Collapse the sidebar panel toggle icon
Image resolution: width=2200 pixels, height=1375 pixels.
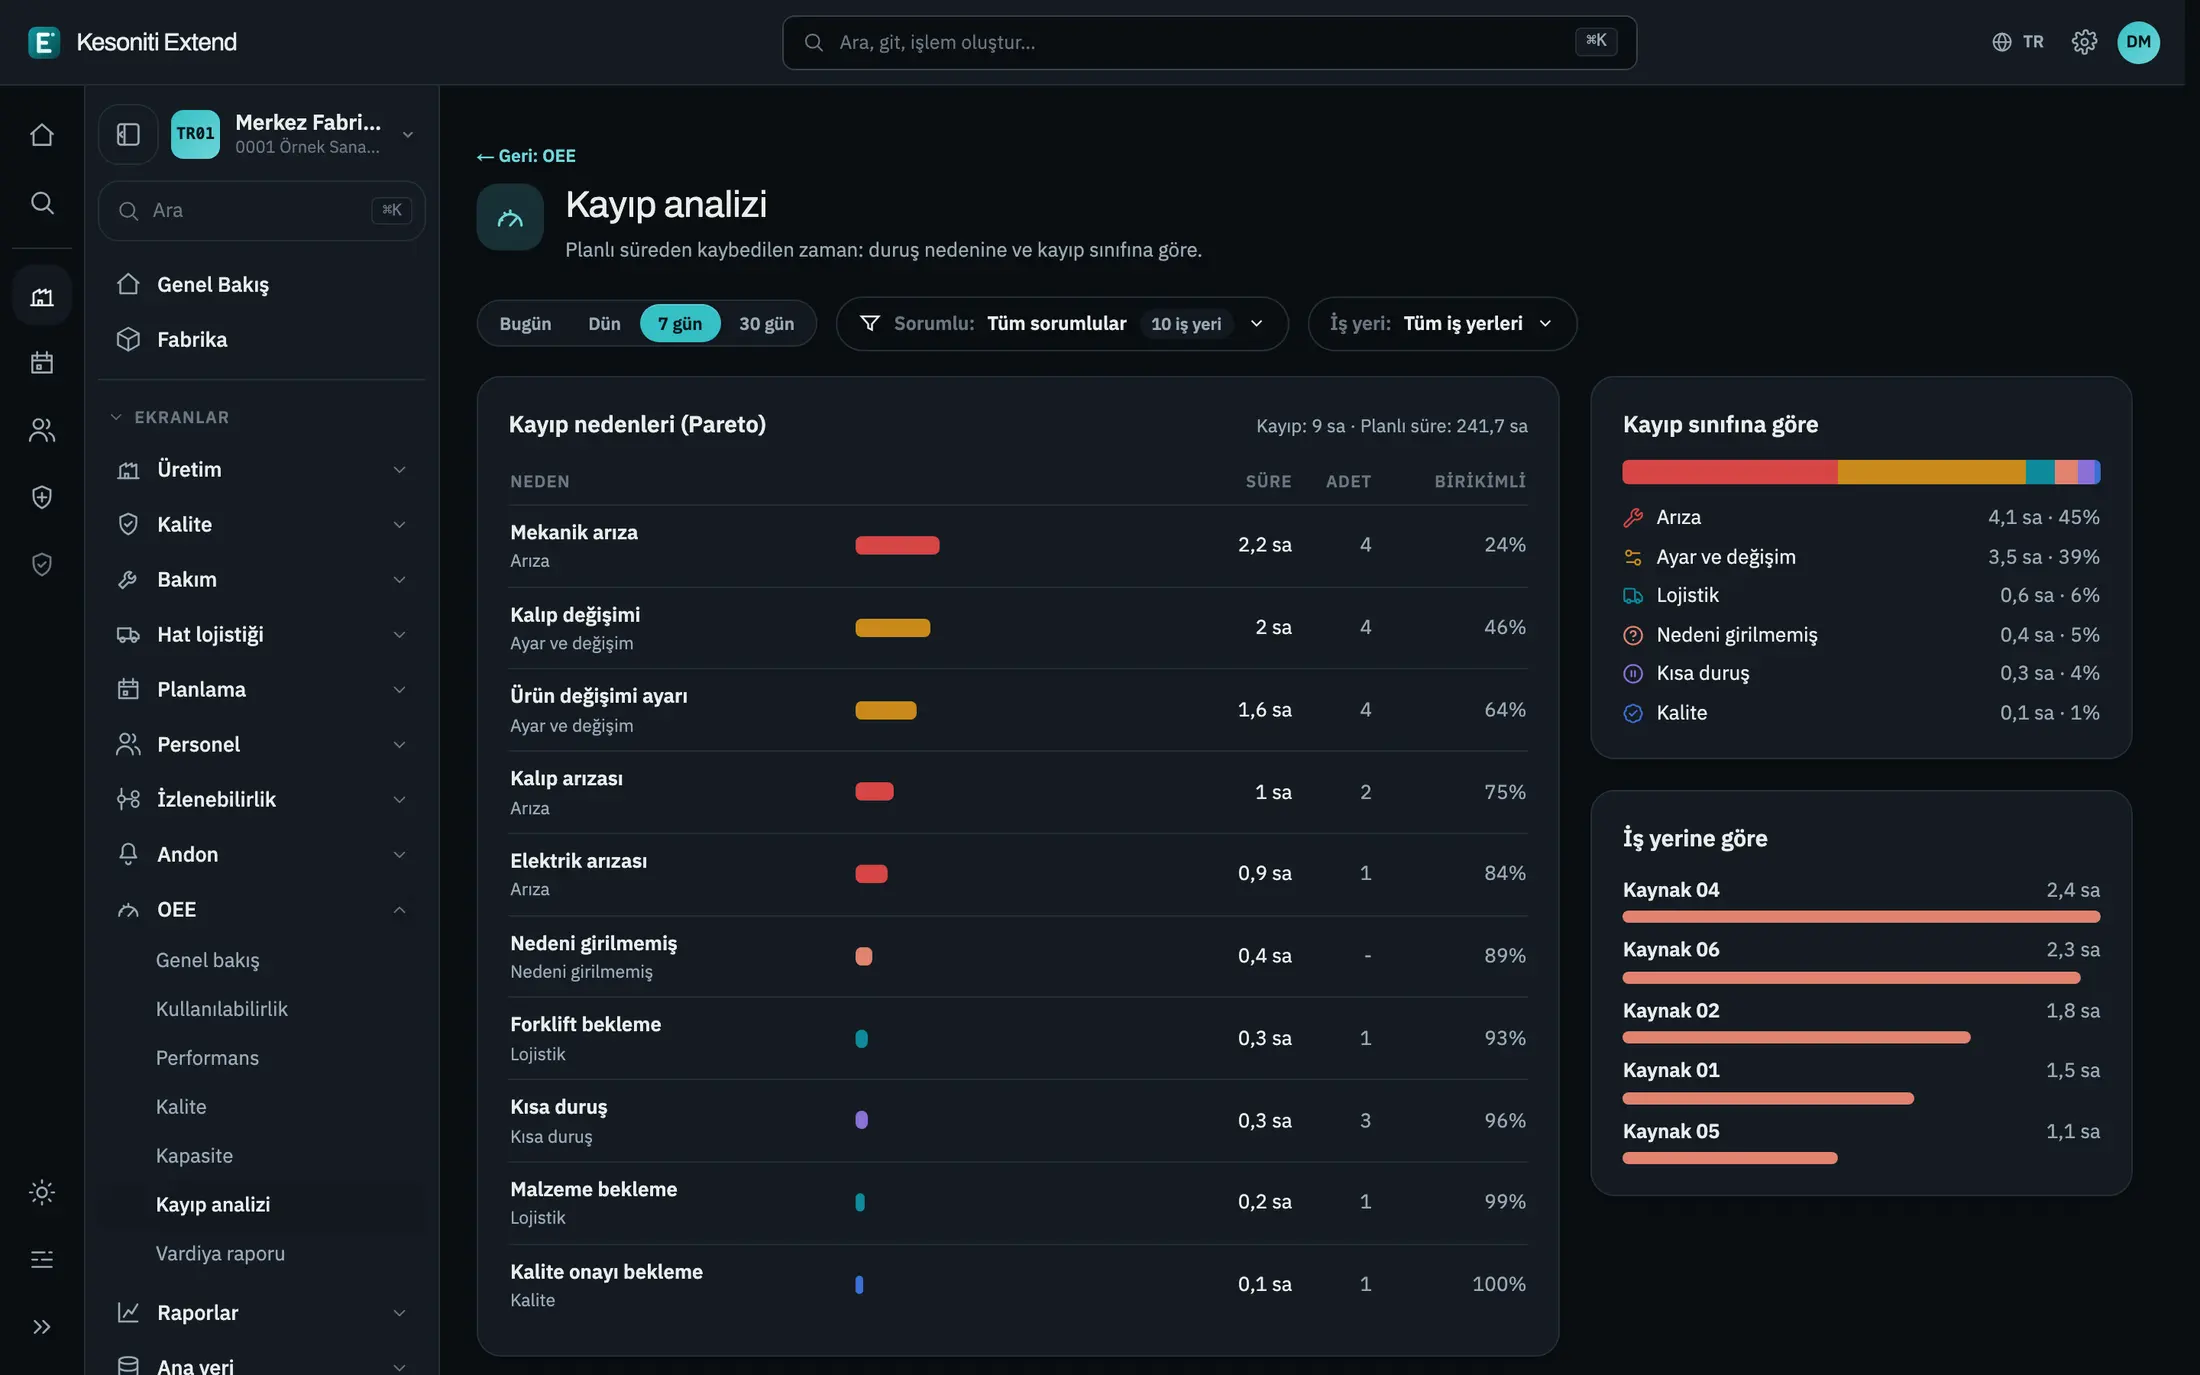[128, 134]
